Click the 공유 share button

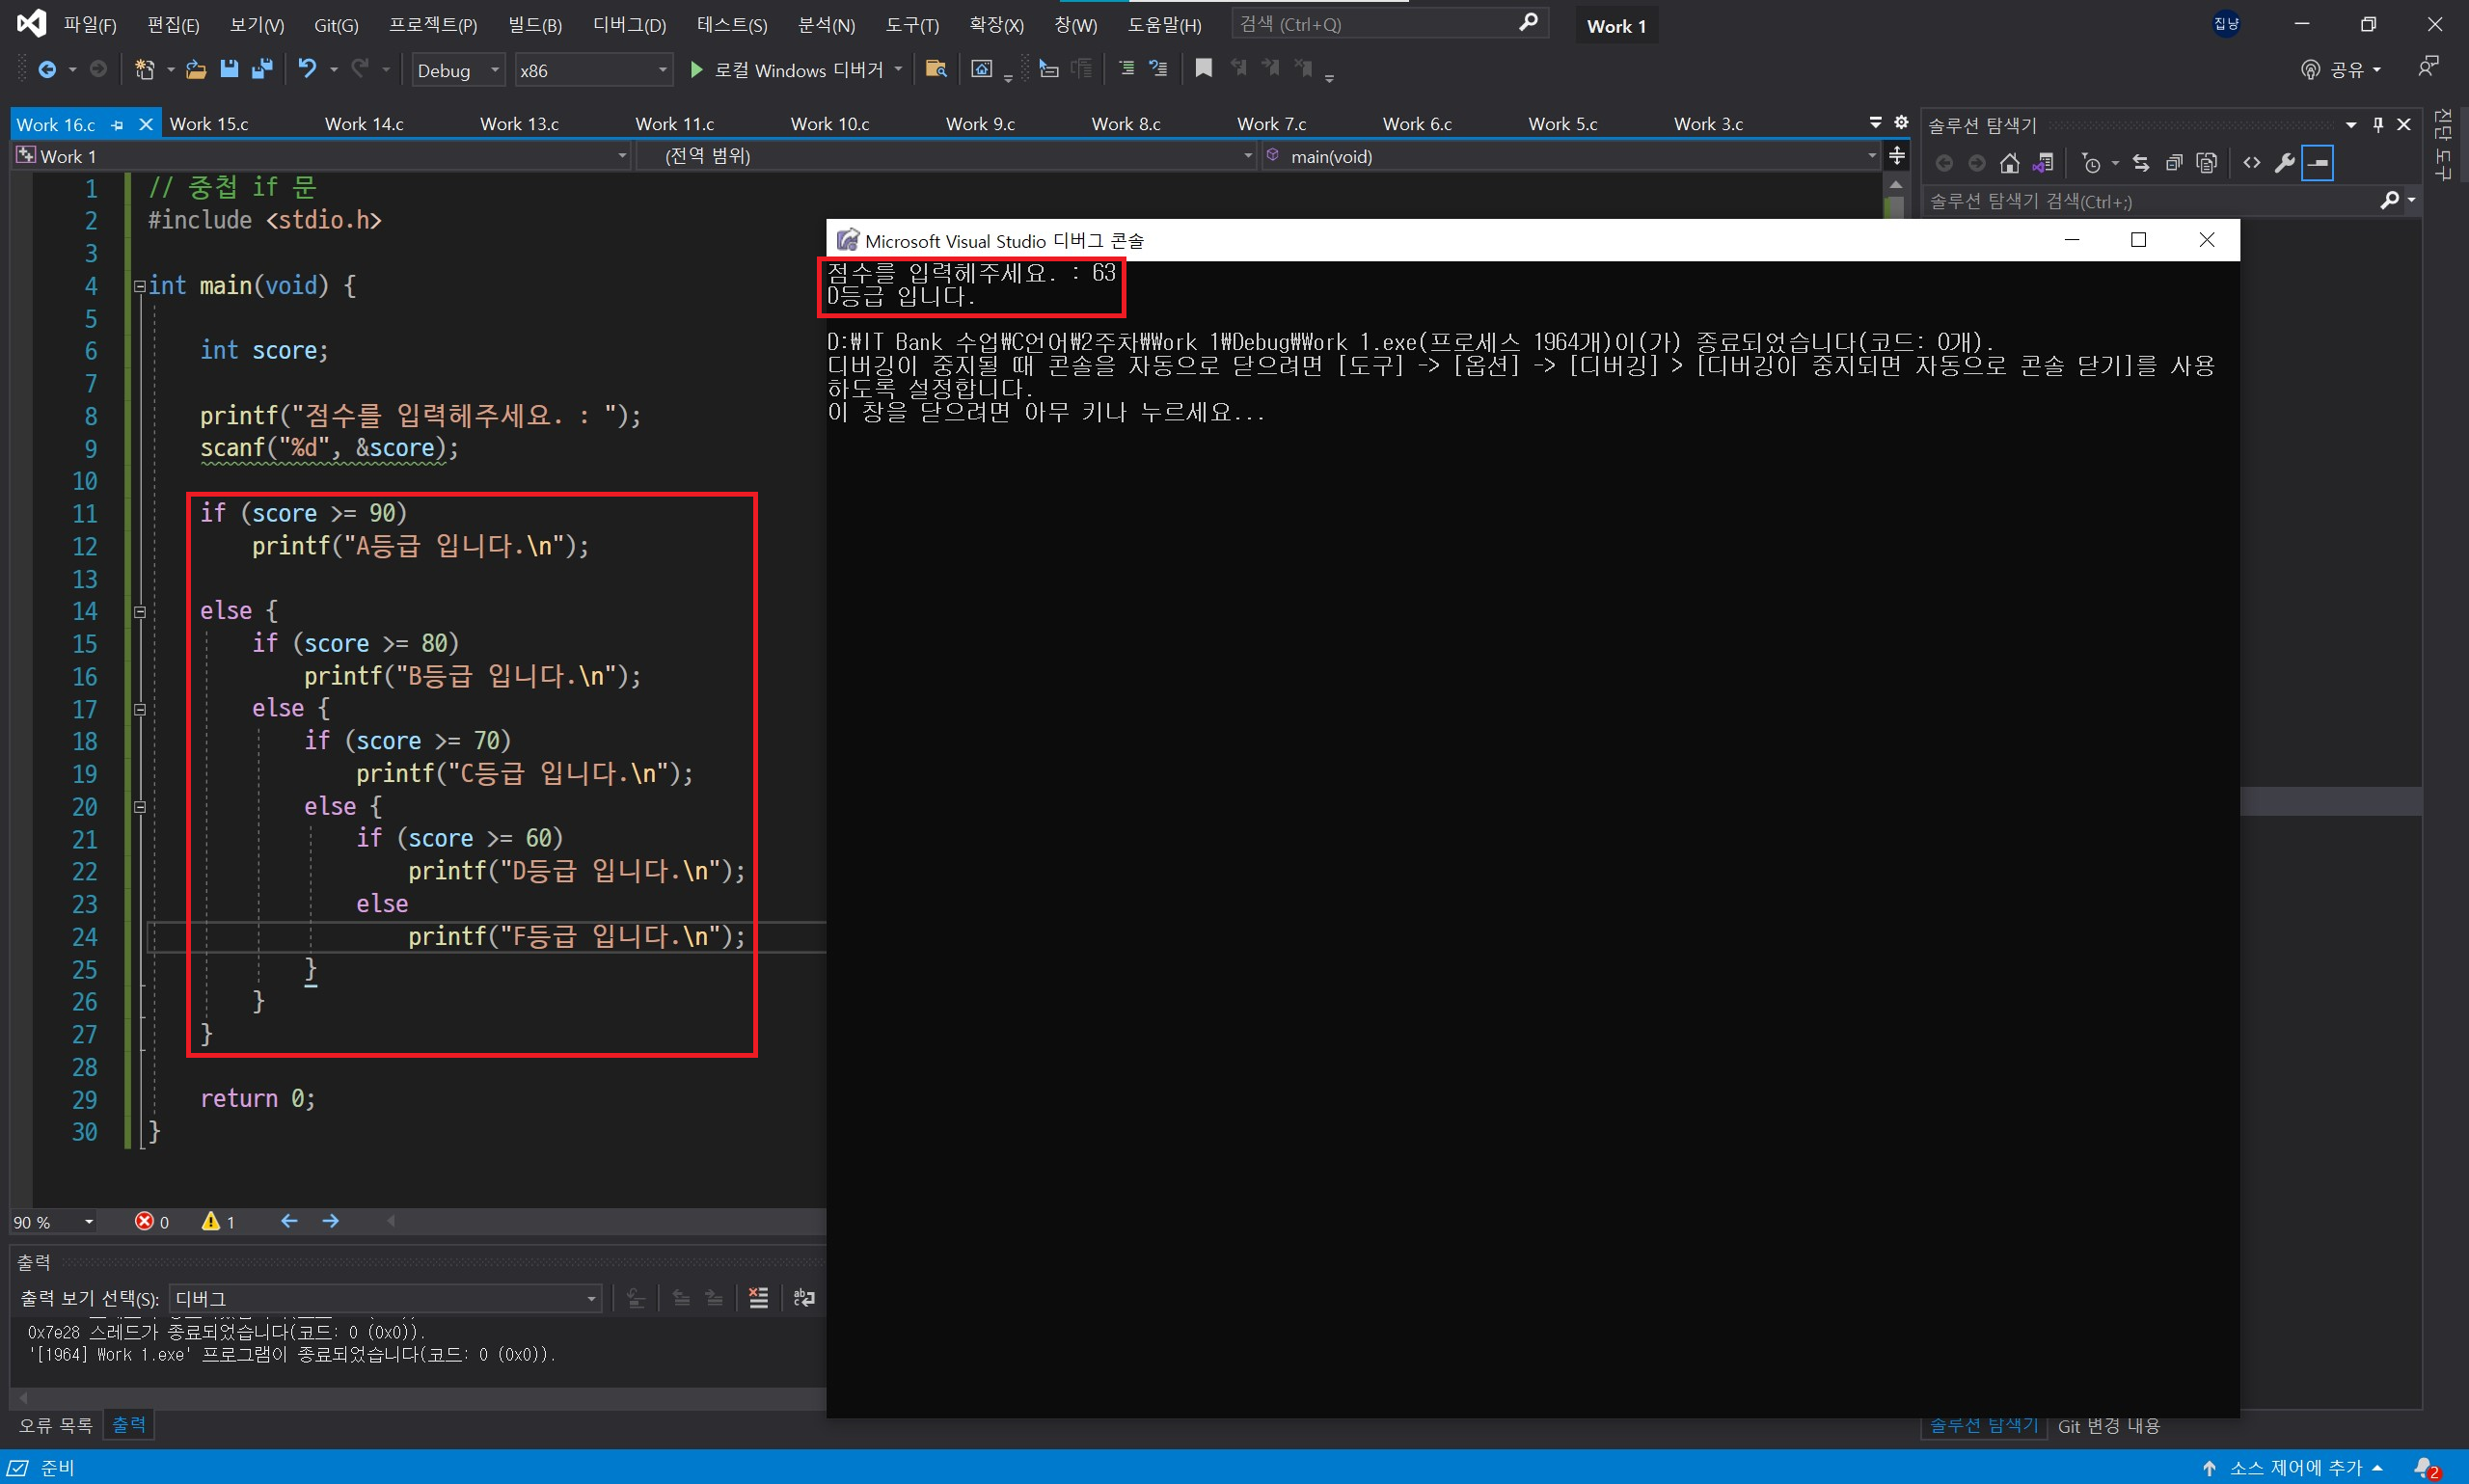click(x=2342, y=70)
